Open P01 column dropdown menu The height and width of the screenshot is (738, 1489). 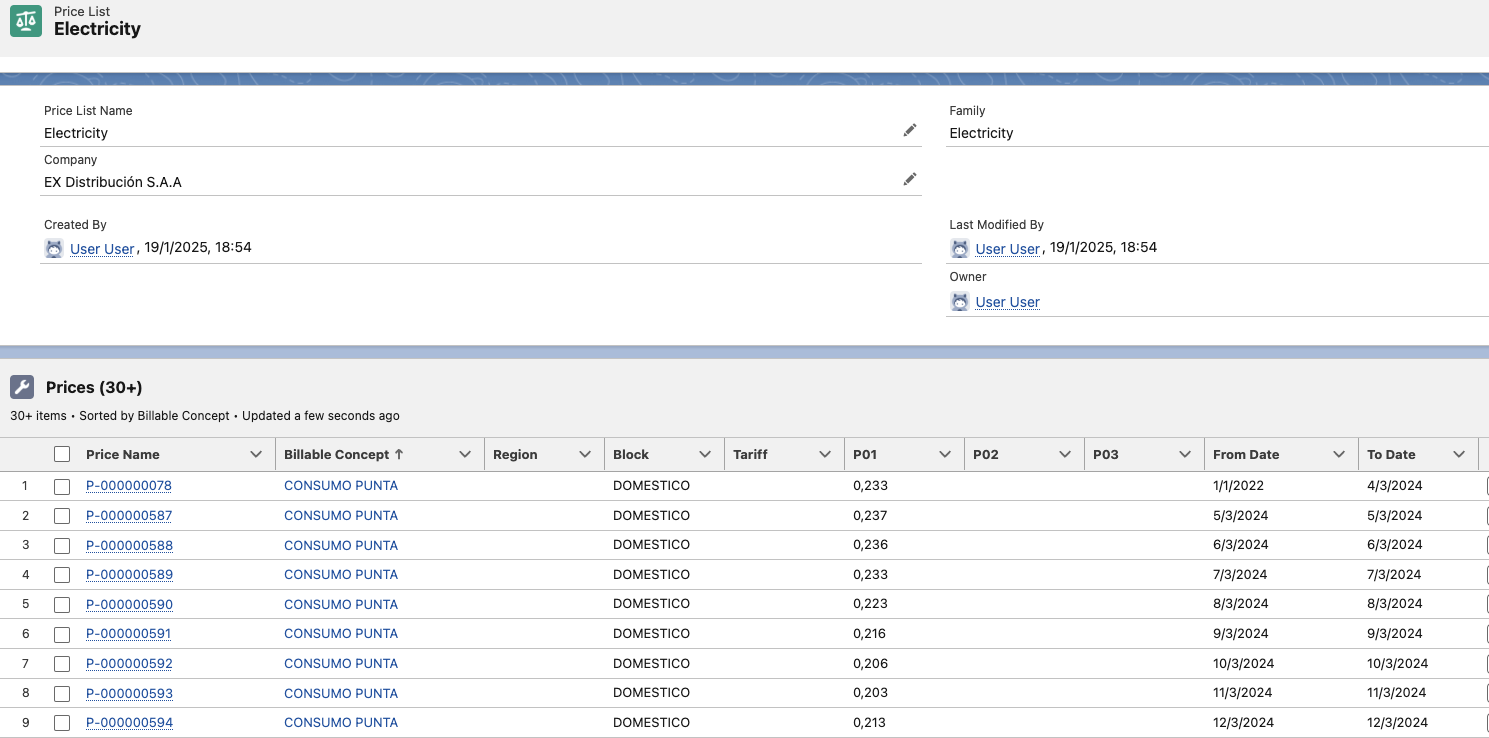click(945, 454)
